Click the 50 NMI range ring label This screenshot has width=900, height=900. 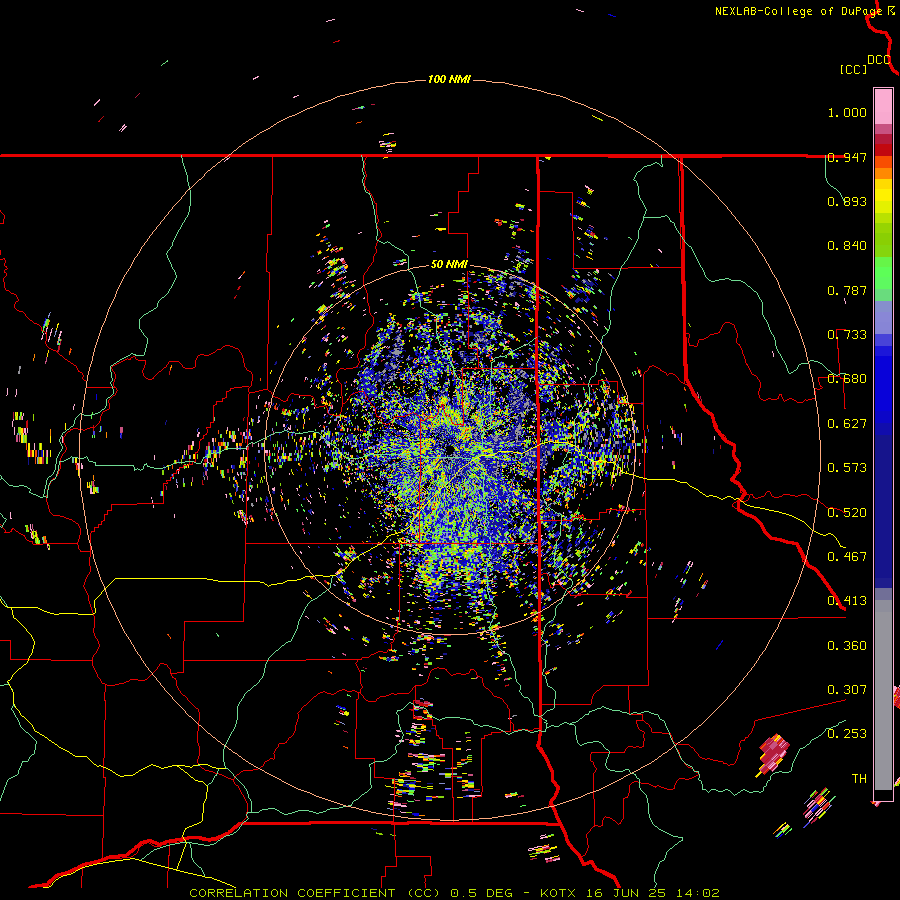pyautogui.click(x=449, y=265)
